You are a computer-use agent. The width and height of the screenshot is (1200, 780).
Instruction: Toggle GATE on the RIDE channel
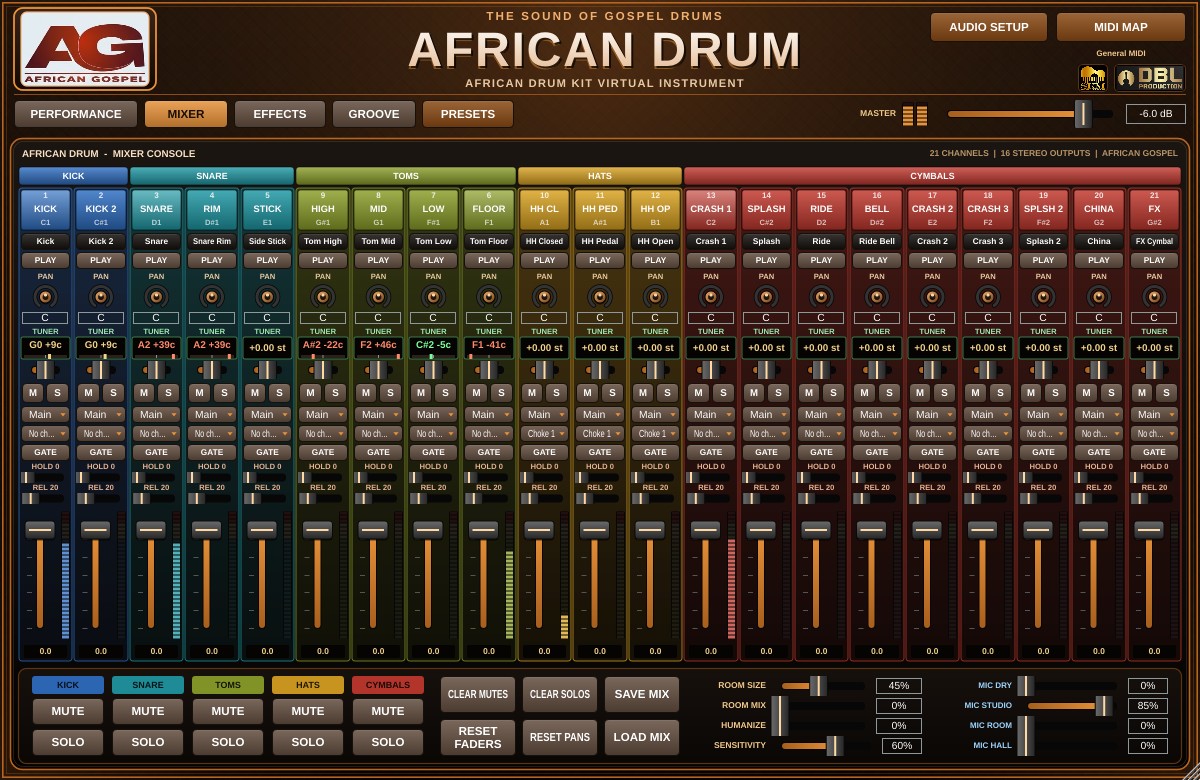coord(821,452)
